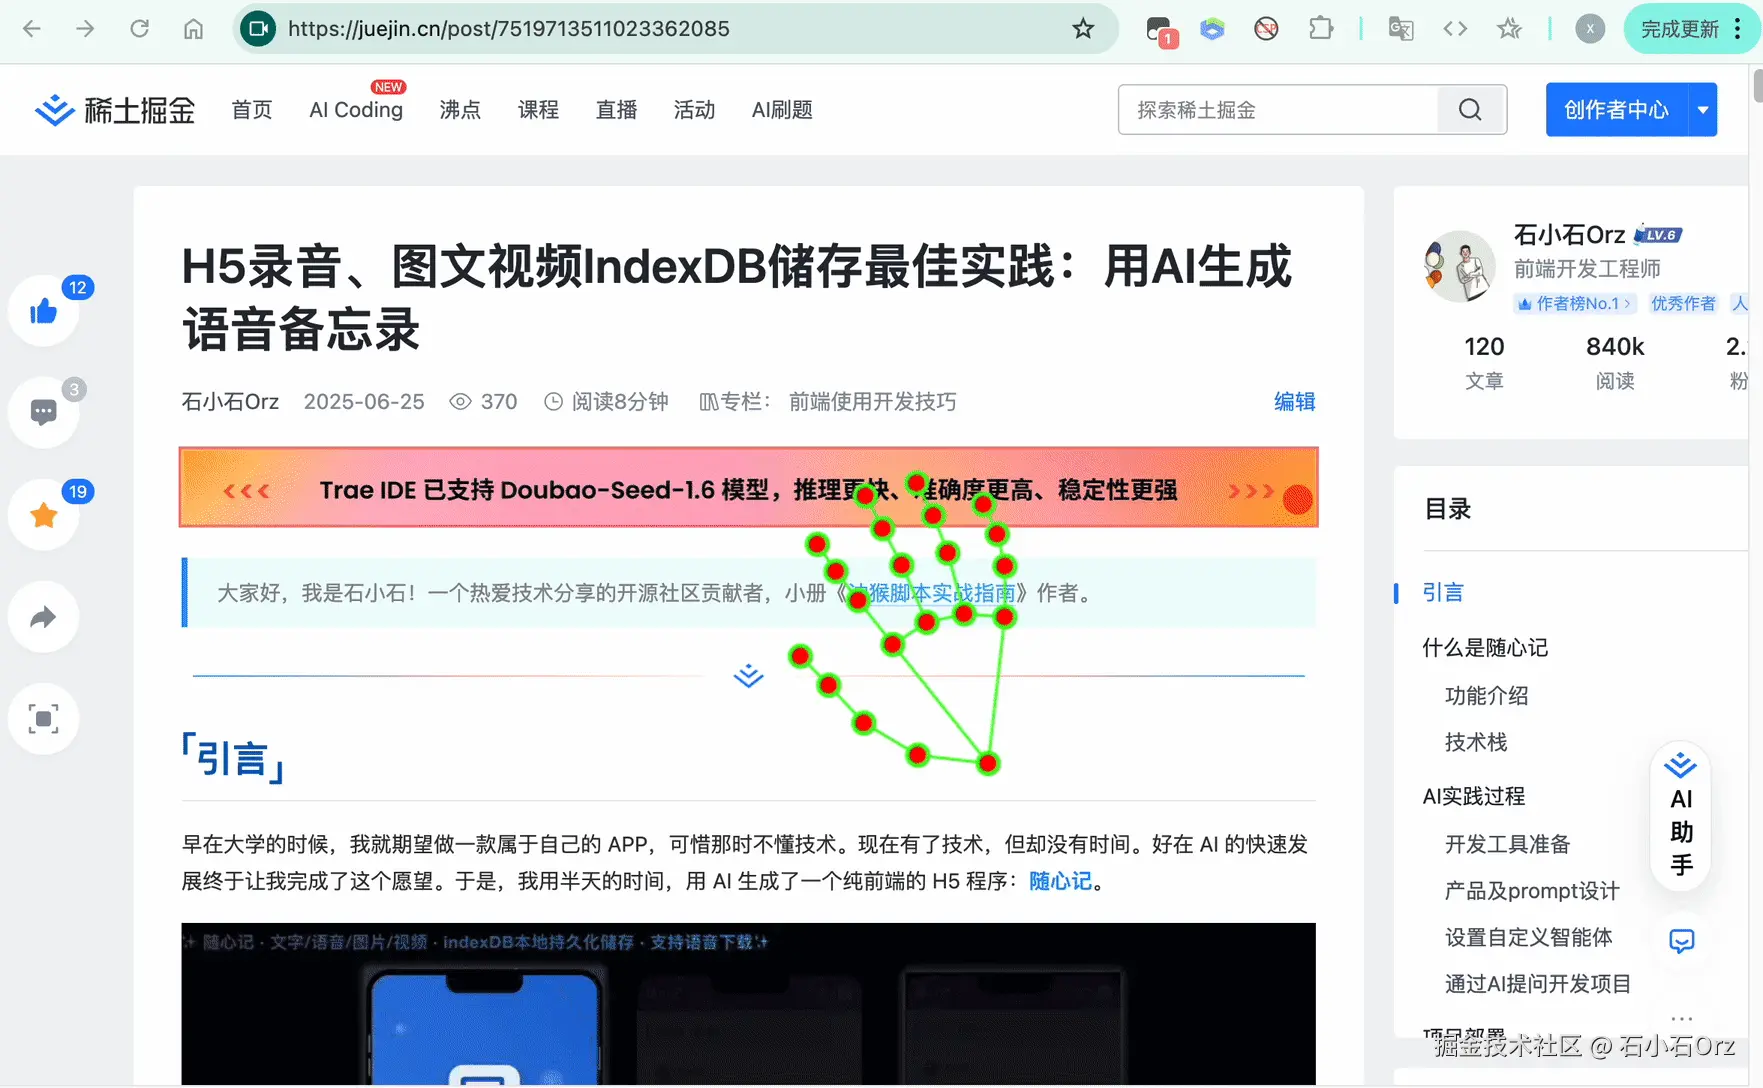Open the 沸点 nav item
Screen dimensions: 1763x1088
460,110
